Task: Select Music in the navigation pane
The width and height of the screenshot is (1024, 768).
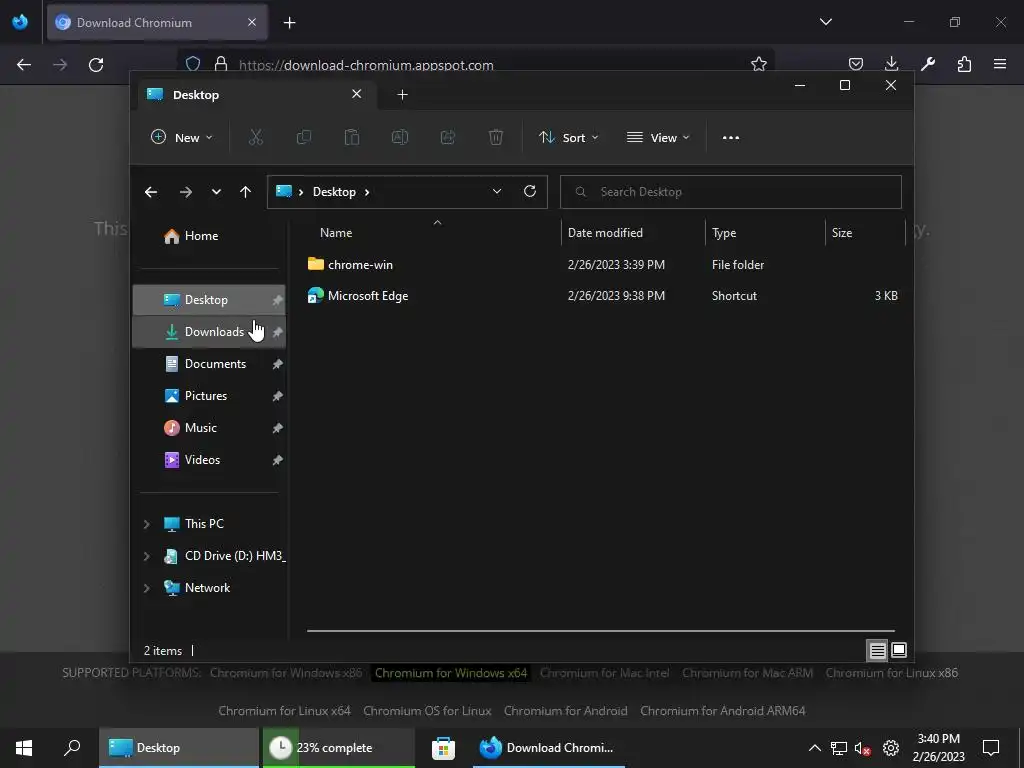Action: pyautogui.click(x=209, y=428)
